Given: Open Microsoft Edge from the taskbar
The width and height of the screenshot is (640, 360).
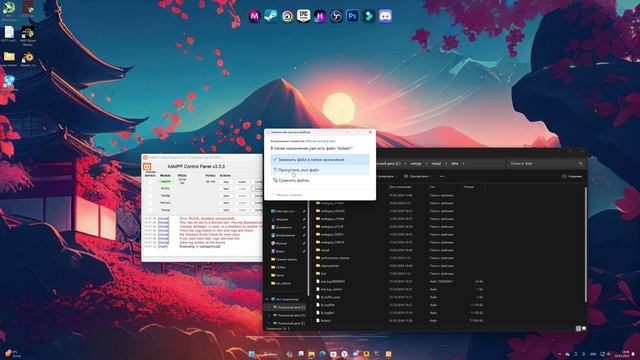Looking at the screenshot, I should pos(322,354).
